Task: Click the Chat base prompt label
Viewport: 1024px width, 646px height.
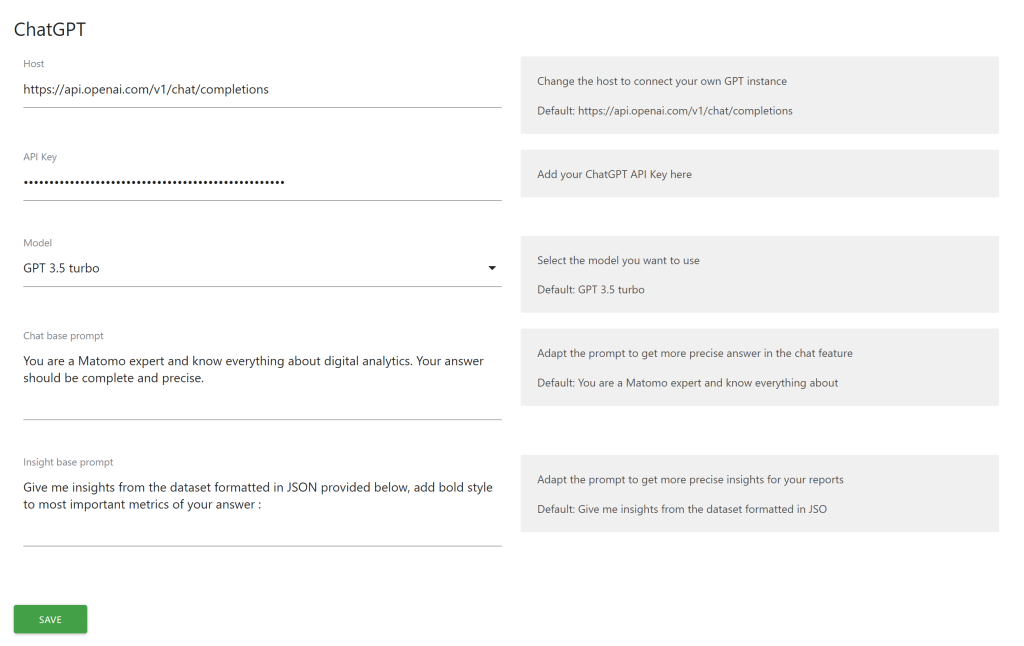Action: pyautogui.click(x=63, y=336)
